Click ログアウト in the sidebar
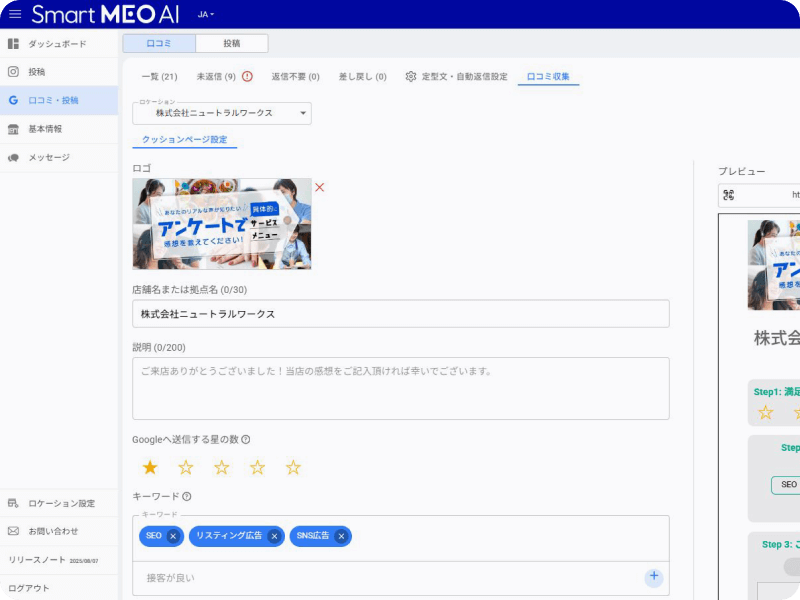The image size is (800, 600). click(28, 588)
